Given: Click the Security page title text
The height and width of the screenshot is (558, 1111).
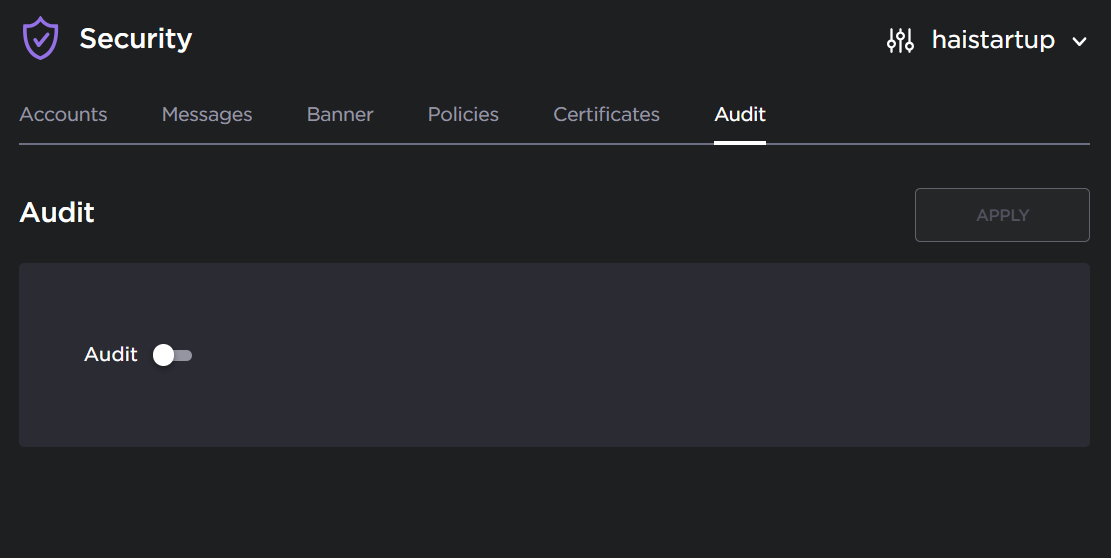Looking at the screenshot, I should coord(135,39).
